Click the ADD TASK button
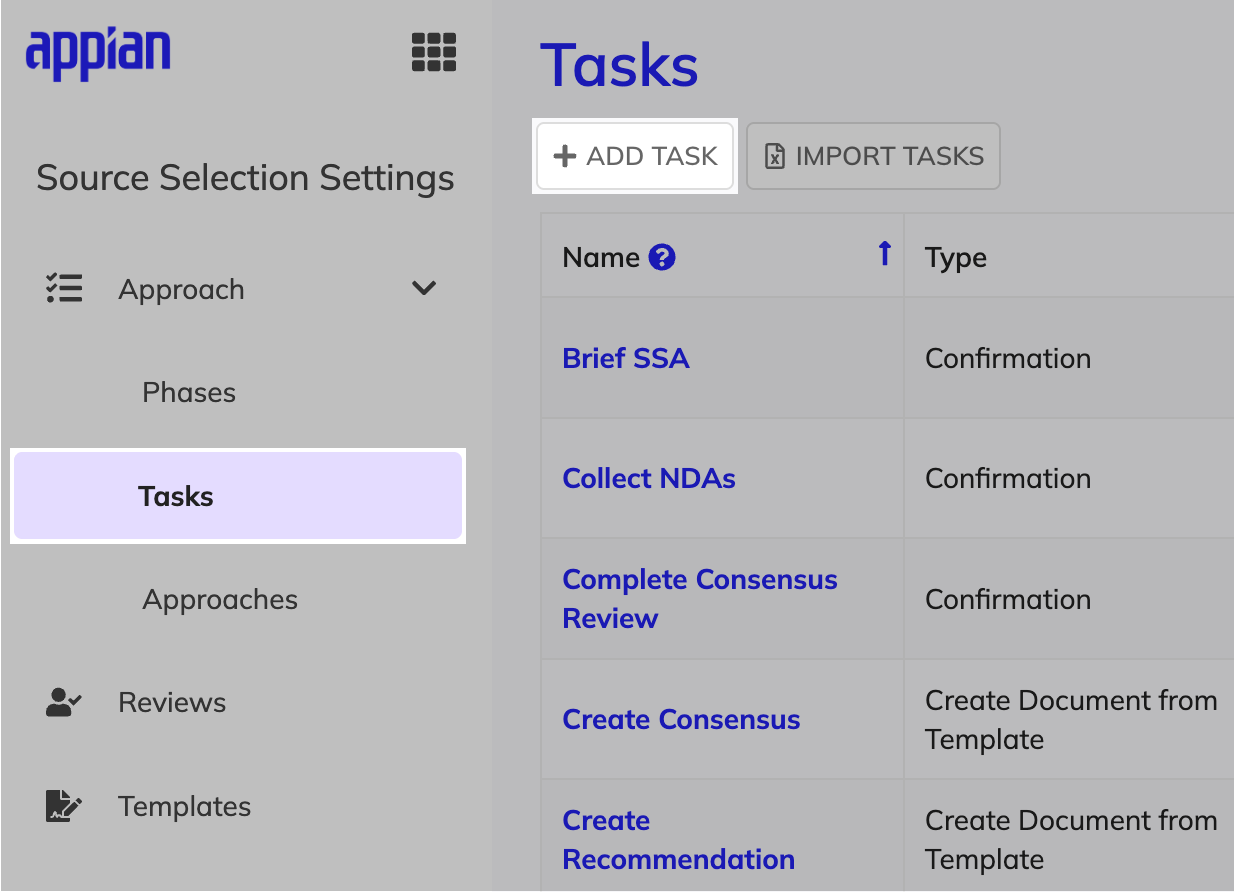Viewport: 1234px width, 892px height. click(636, 156)
